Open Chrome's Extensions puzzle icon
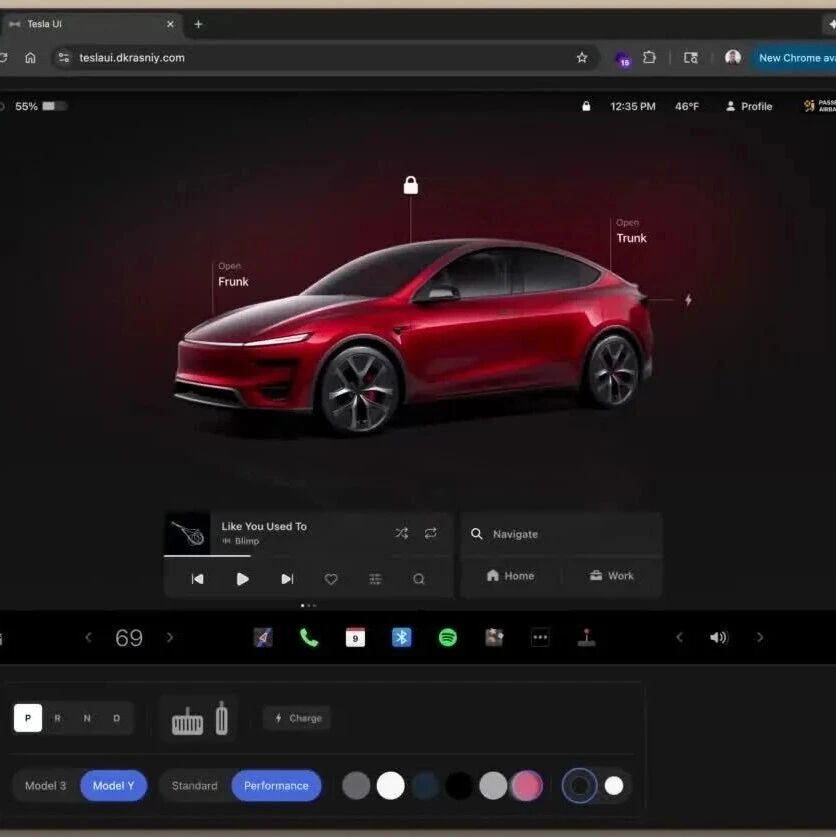 [649, 57]
